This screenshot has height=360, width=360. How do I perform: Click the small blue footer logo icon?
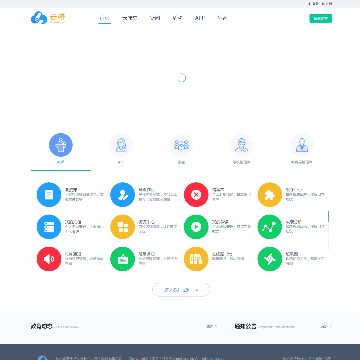(42, 358)
